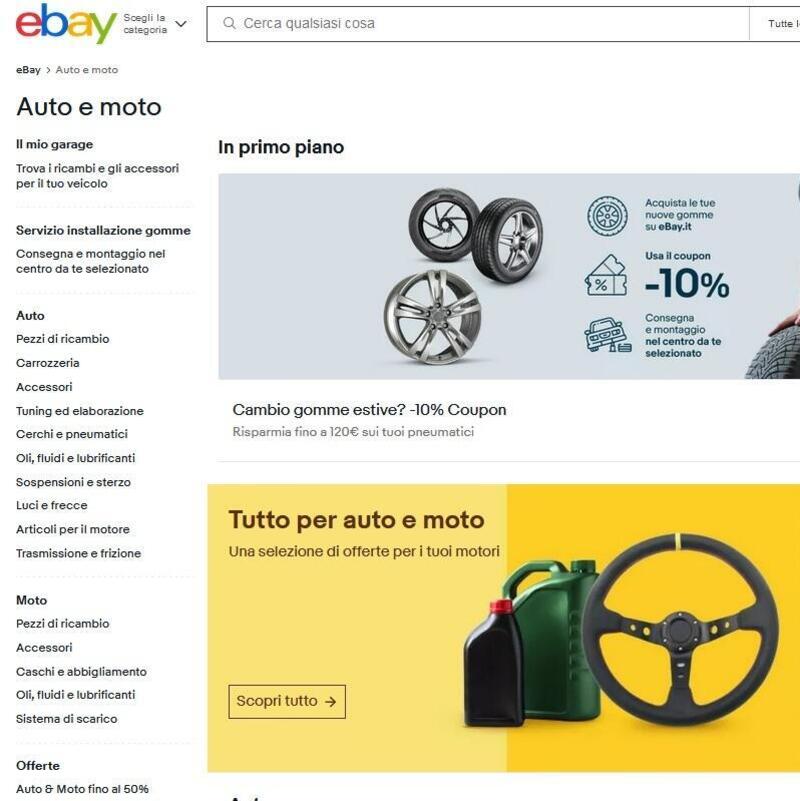Open Servizio installazione gomme
Viewport: 800px width, 801px height.
(x=103, y=230)
